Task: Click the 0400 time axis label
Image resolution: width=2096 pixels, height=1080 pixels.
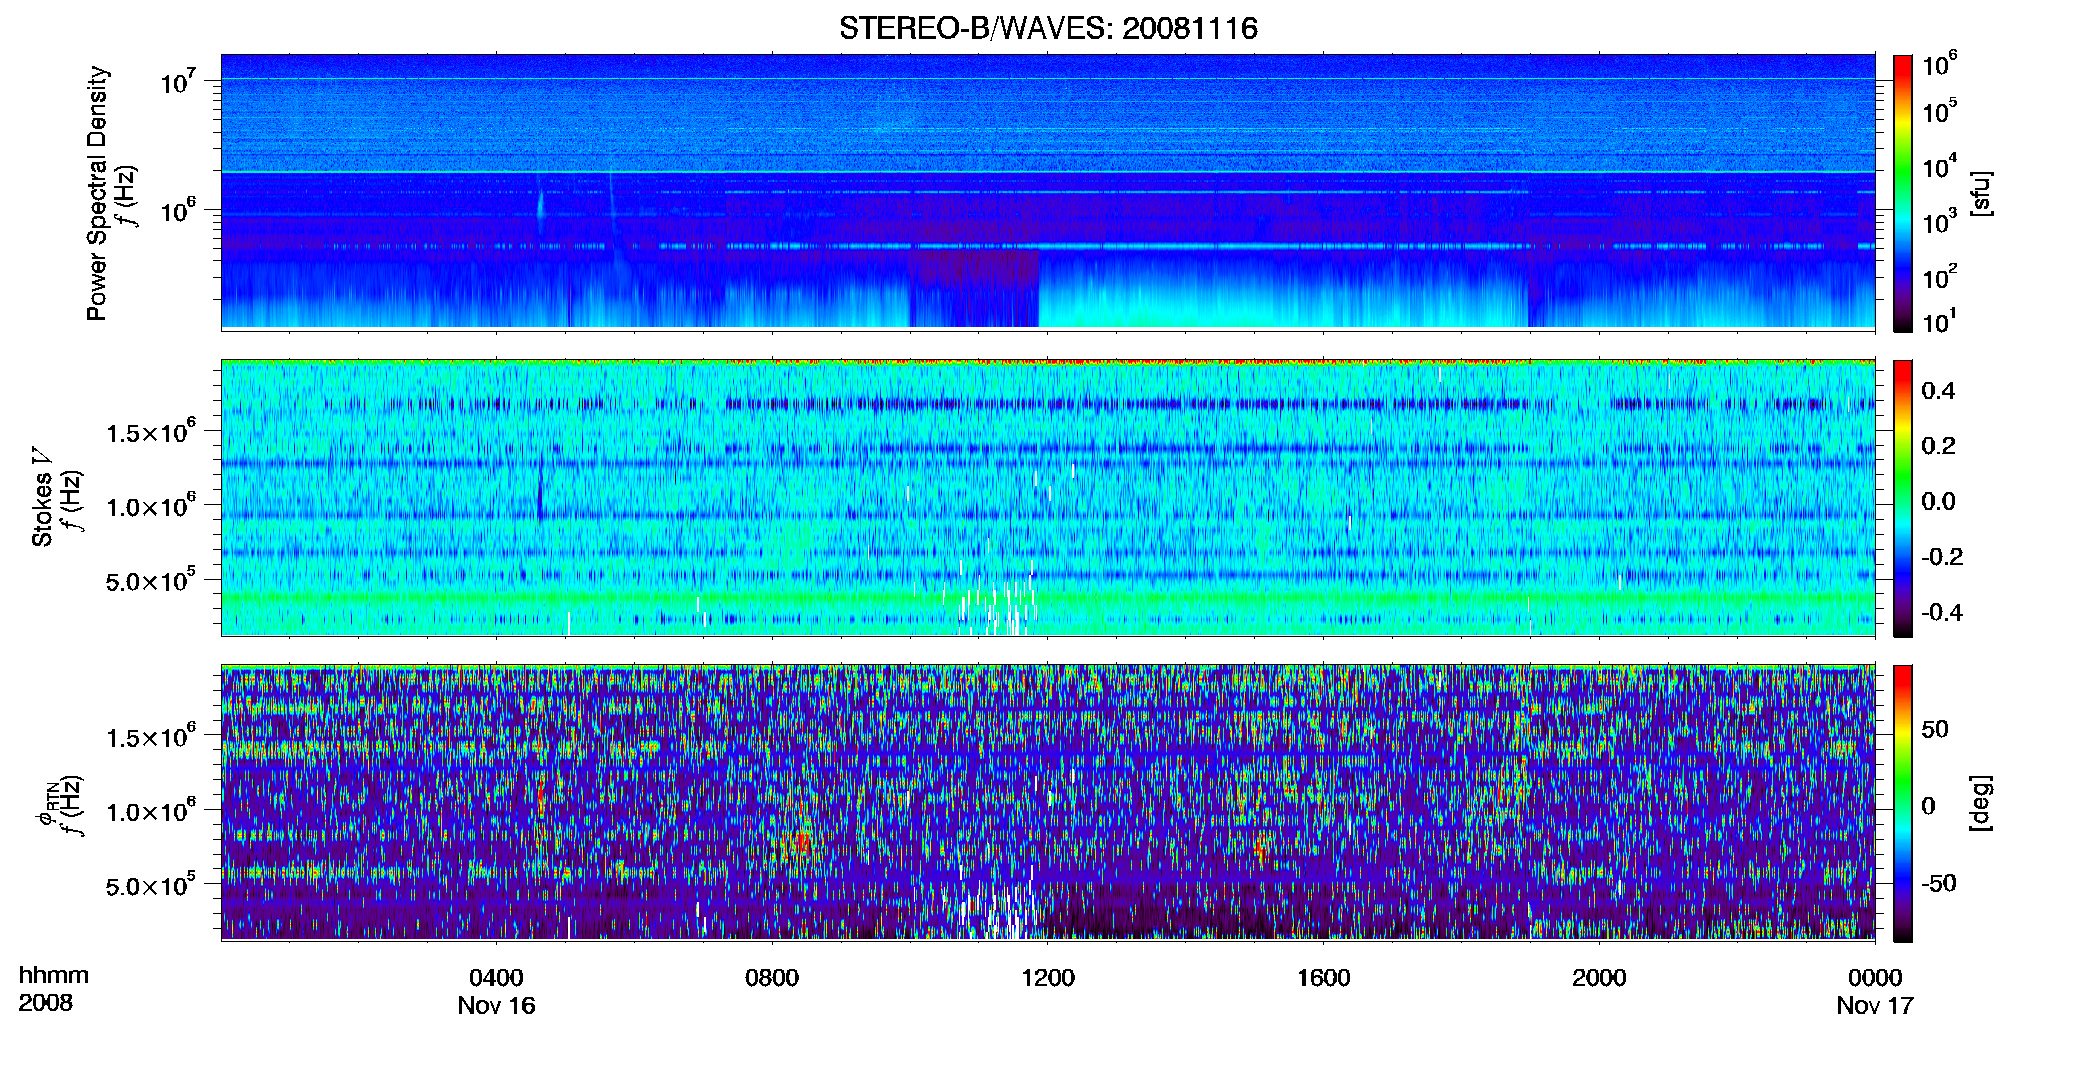Action: [x=497, y=977]
